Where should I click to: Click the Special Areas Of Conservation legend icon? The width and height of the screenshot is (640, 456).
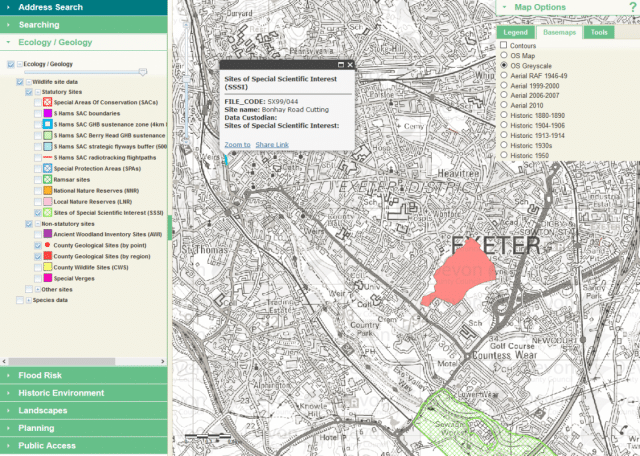(x=47, y=102)
